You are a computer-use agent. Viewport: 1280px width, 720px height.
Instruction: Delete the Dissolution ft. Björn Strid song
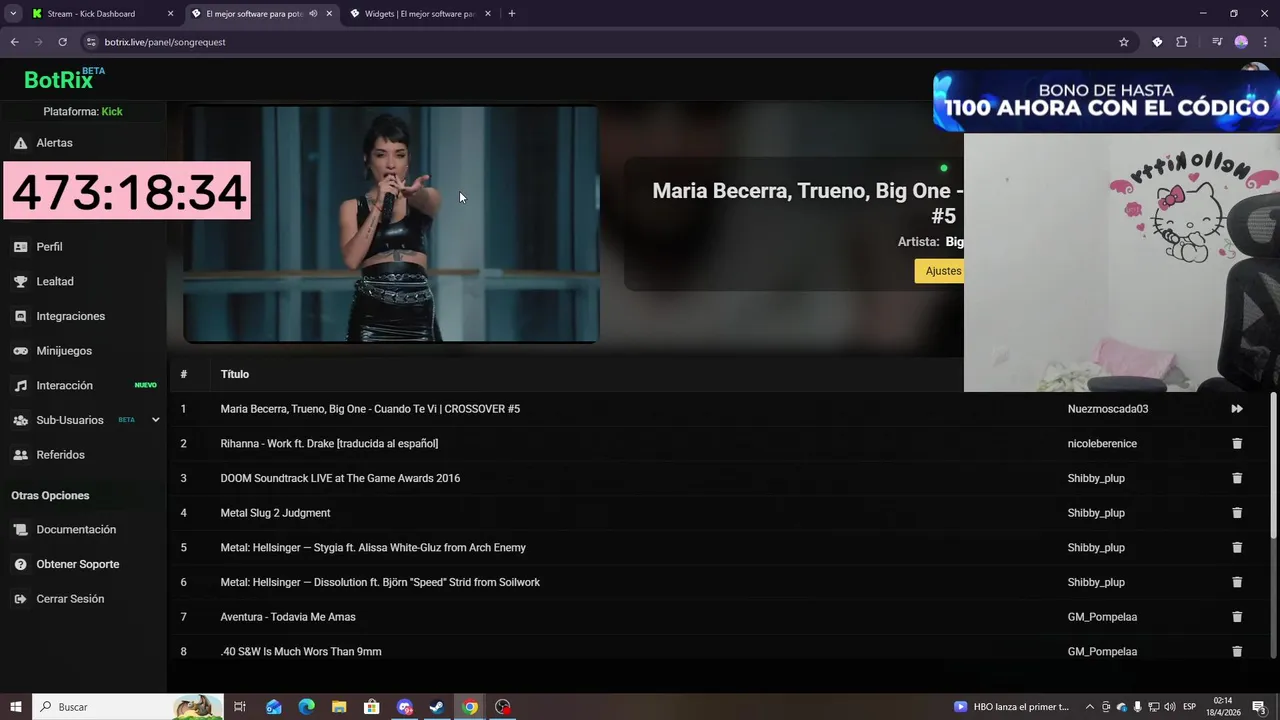click(x=1237, y=582)
